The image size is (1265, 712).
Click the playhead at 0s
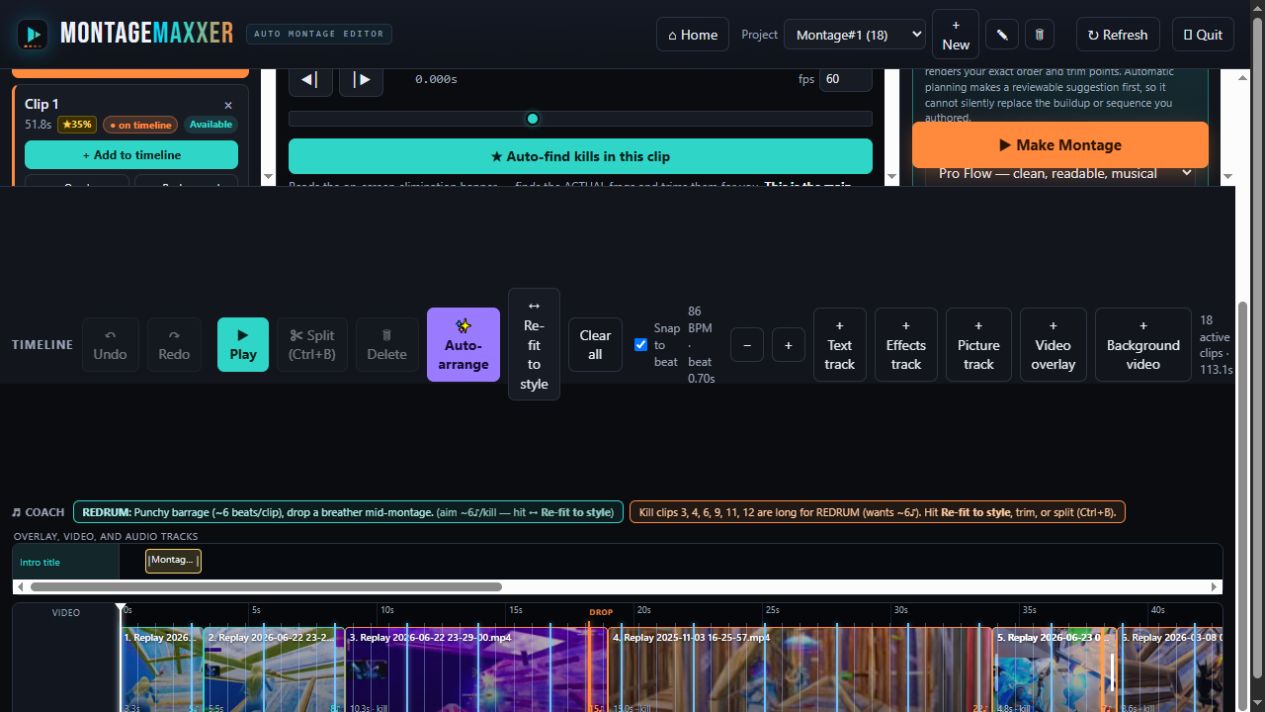pyautogui.click(x=120, y=607)
